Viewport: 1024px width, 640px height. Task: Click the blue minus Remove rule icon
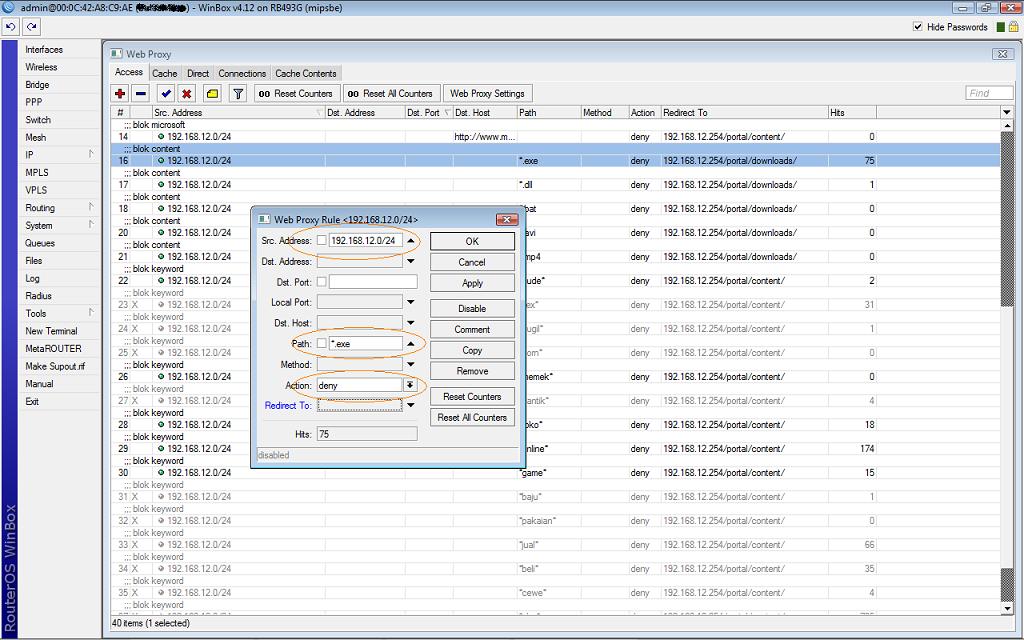tap(141, 93)
